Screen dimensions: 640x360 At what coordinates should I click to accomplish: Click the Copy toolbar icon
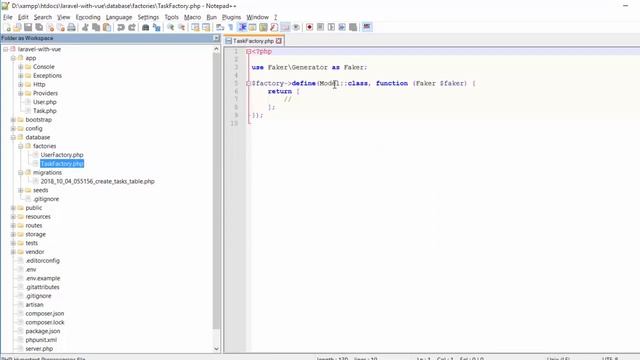(96, 27)
